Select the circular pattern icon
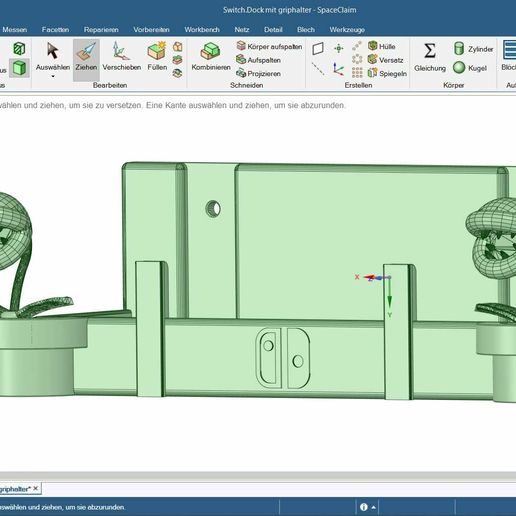Screen dimensions: 516x516 (x=357, y=59)
